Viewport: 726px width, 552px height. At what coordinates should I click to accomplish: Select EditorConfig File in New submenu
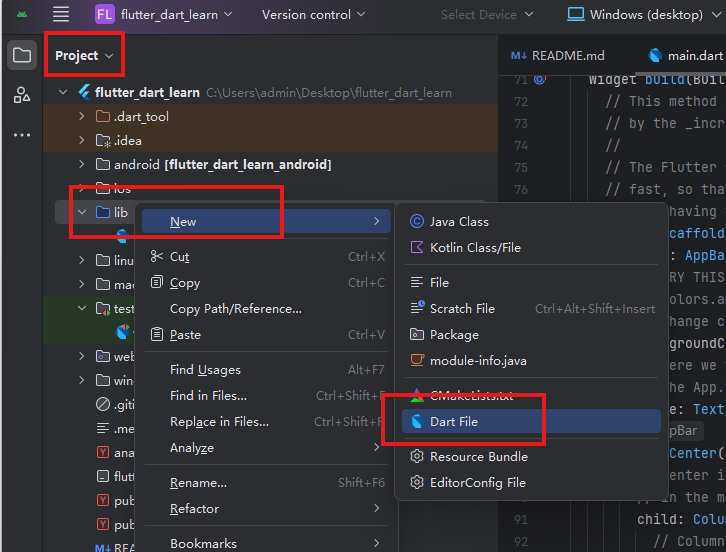[x=531, y=482]
